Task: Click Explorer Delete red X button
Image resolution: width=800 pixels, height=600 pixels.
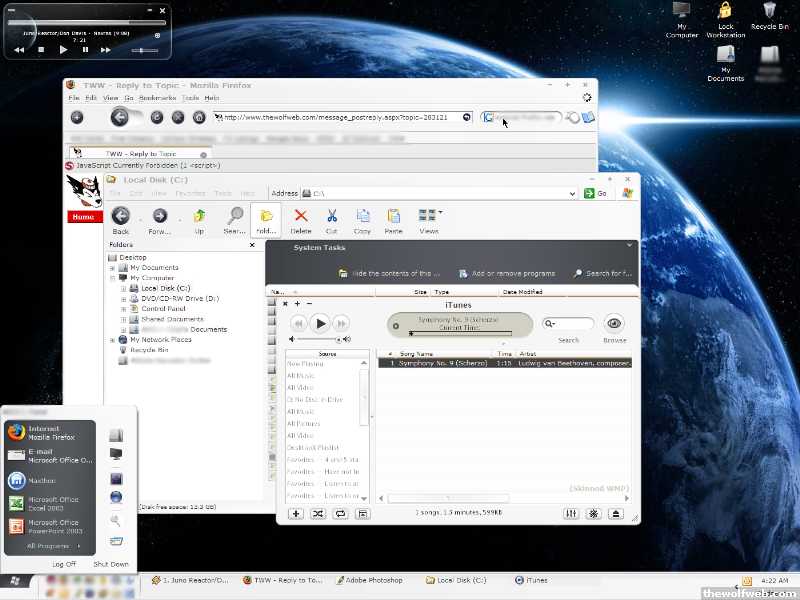Action: click(x=301, y=220)
